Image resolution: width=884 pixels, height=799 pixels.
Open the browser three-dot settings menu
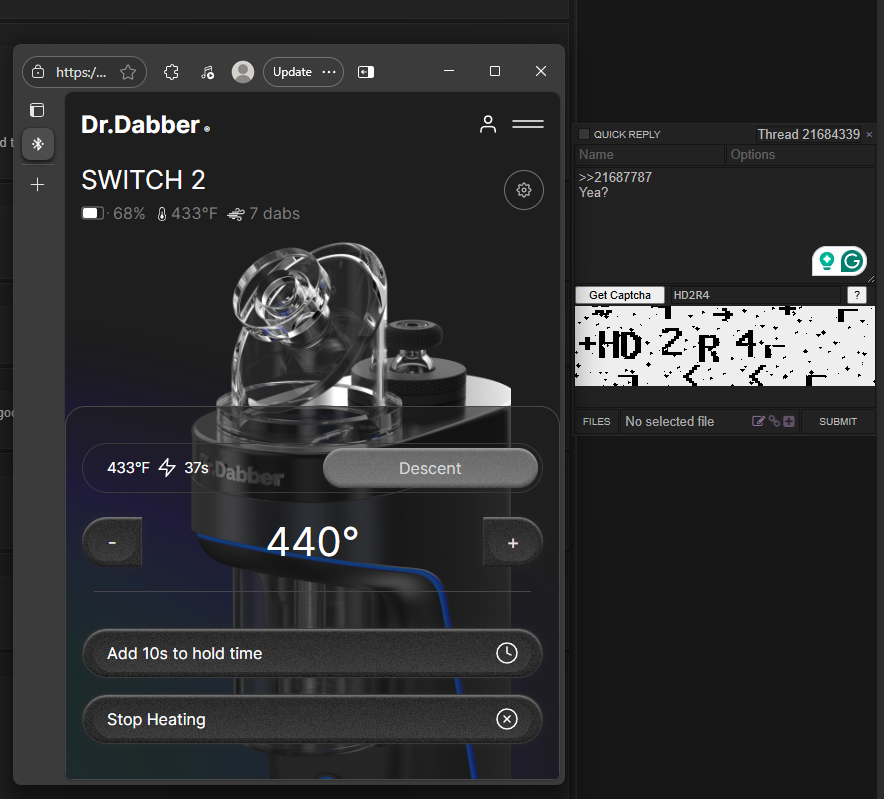pyautogui.click(x=329, y=72)
